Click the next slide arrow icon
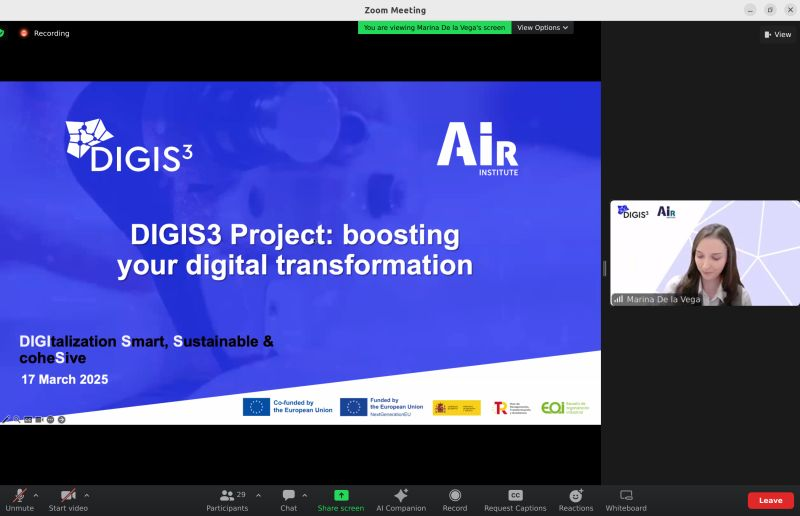The width and height of the screenshot is (800, 516). (x=62, y=420)
